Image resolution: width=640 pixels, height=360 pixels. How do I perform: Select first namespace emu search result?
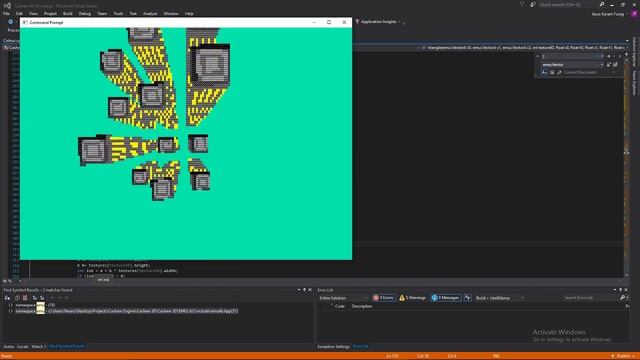coord(35,305)
